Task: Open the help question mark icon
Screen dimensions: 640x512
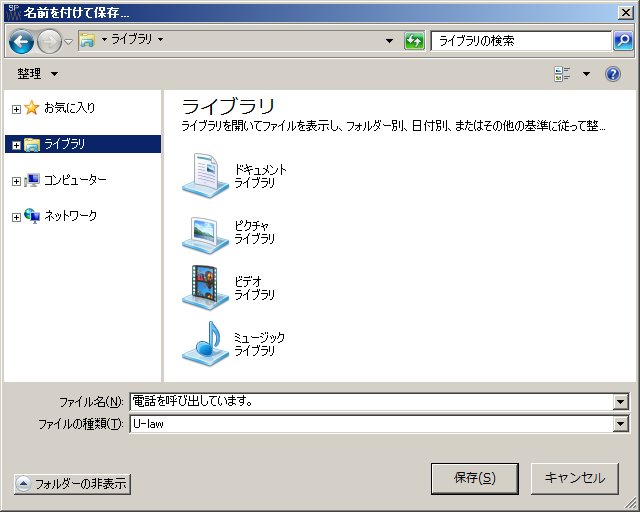Action: pyautogui.click(x=613, y=74)
